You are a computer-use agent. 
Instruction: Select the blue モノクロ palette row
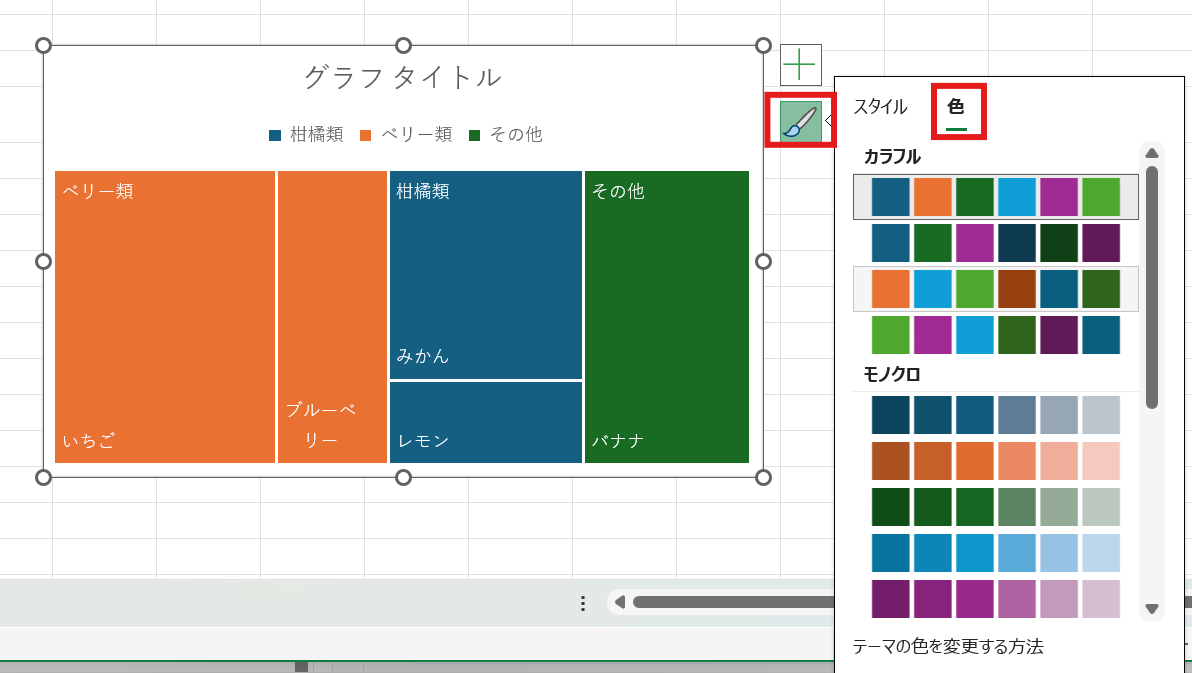995,553
